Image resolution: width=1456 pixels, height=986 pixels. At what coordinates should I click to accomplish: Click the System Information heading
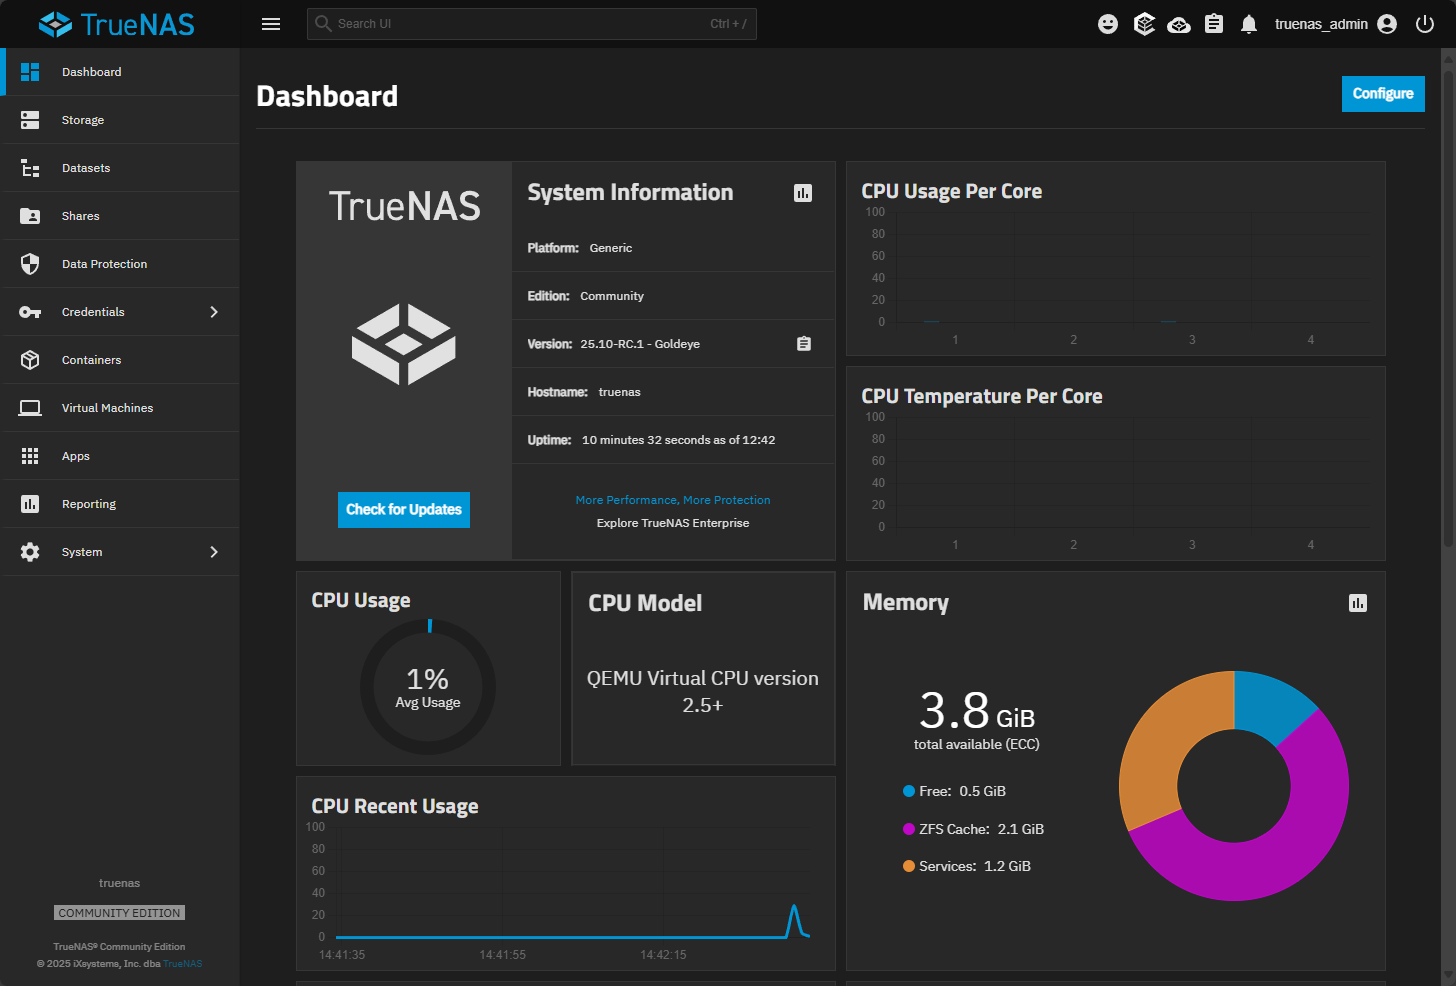[x=630, y=192]
